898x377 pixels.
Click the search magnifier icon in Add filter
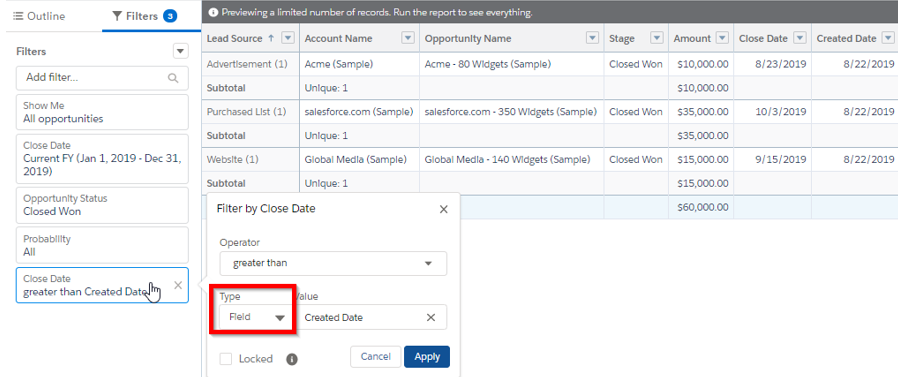(173, 78)
